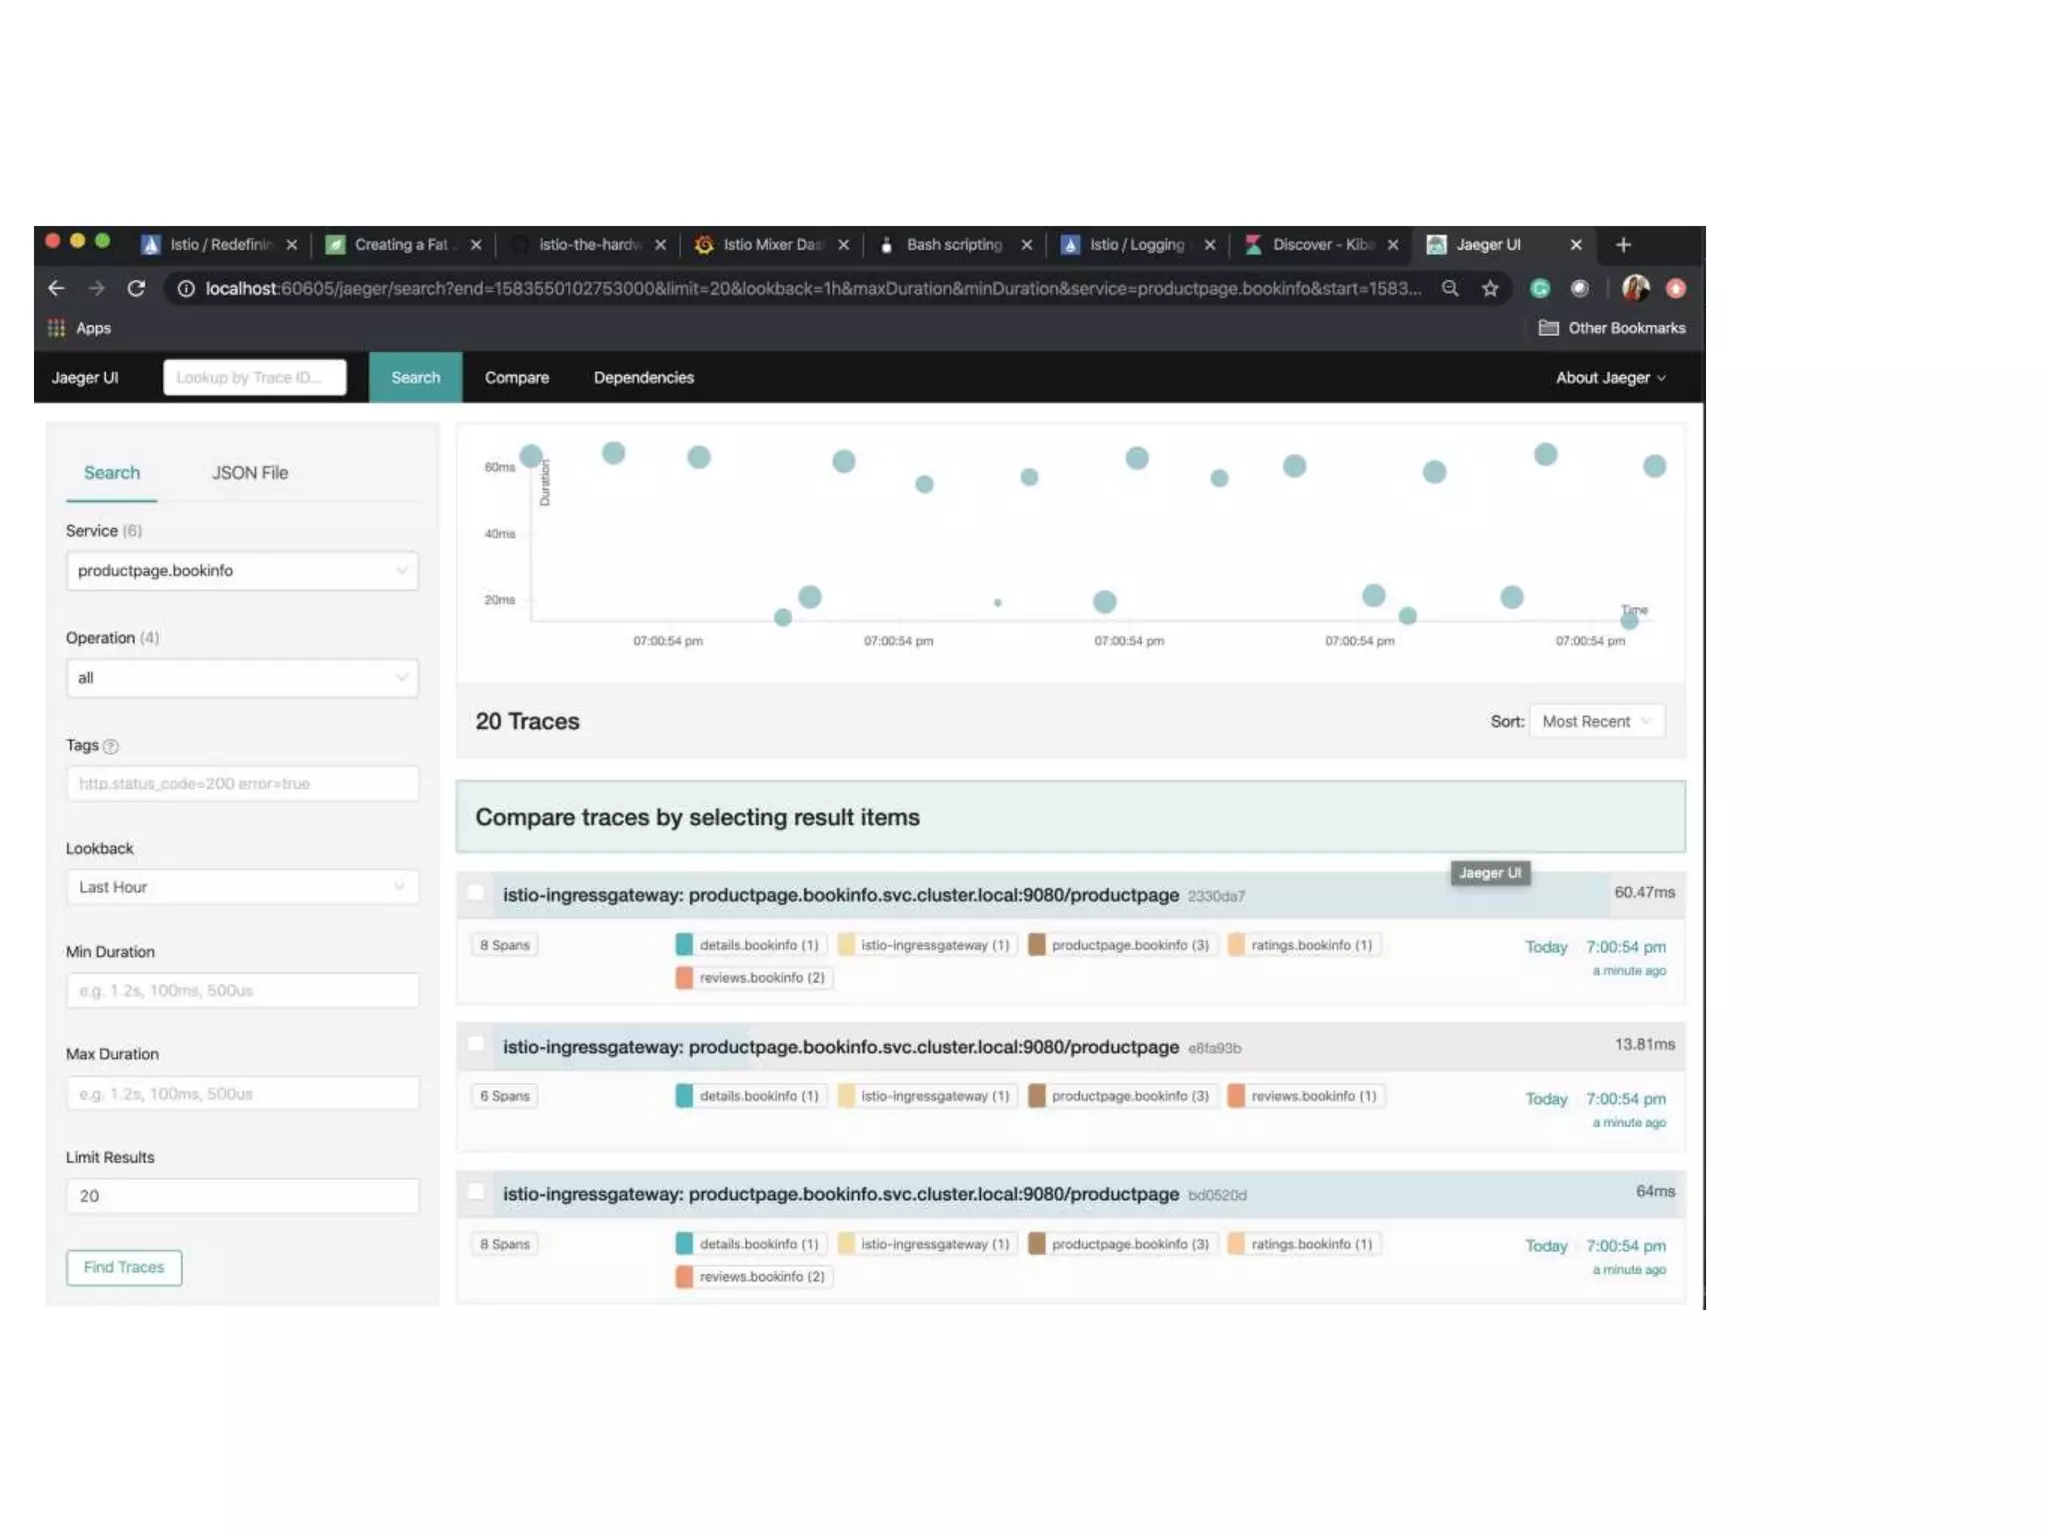Click the browser back arrow
This screenshot has height=1536, width=2048.
tap(56, 289)
